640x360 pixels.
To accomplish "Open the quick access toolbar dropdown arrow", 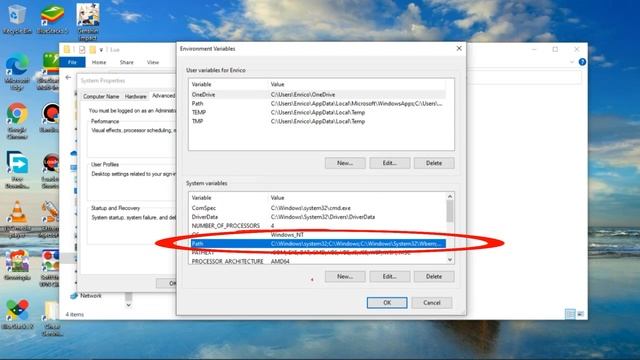I will click(x=101, y=50).
